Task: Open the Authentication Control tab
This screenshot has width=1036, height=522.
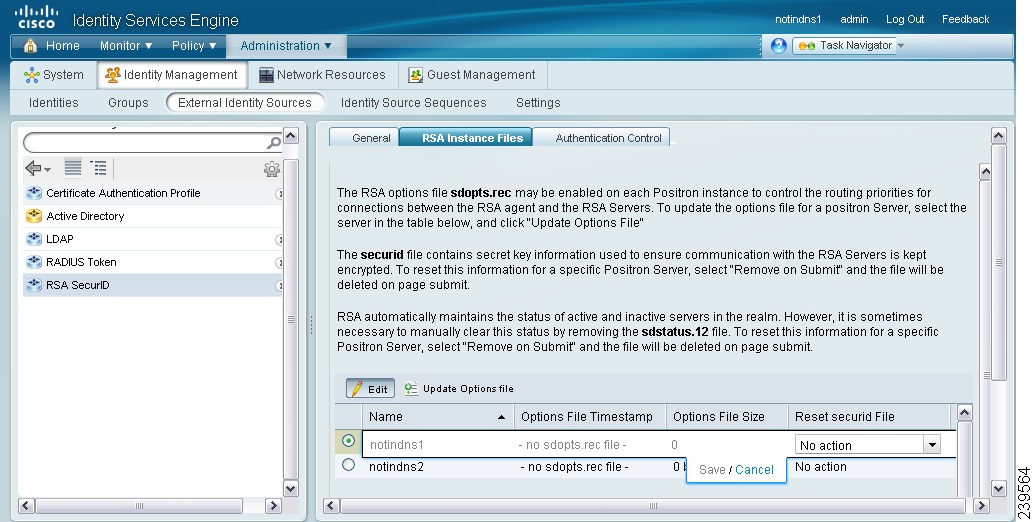Action: (x=602, y=137)
